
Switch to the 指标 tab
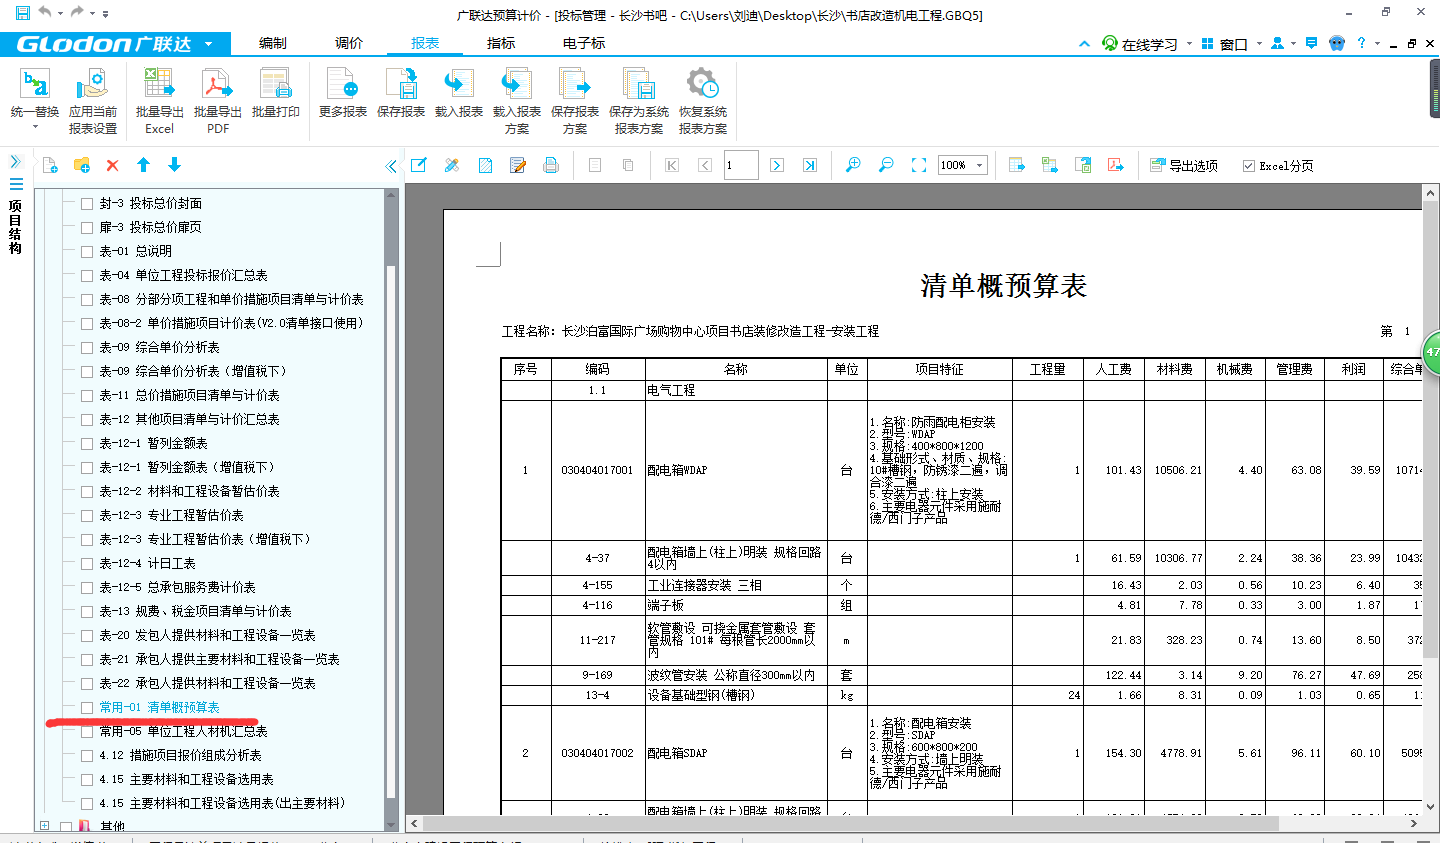(x=501, y=43)
